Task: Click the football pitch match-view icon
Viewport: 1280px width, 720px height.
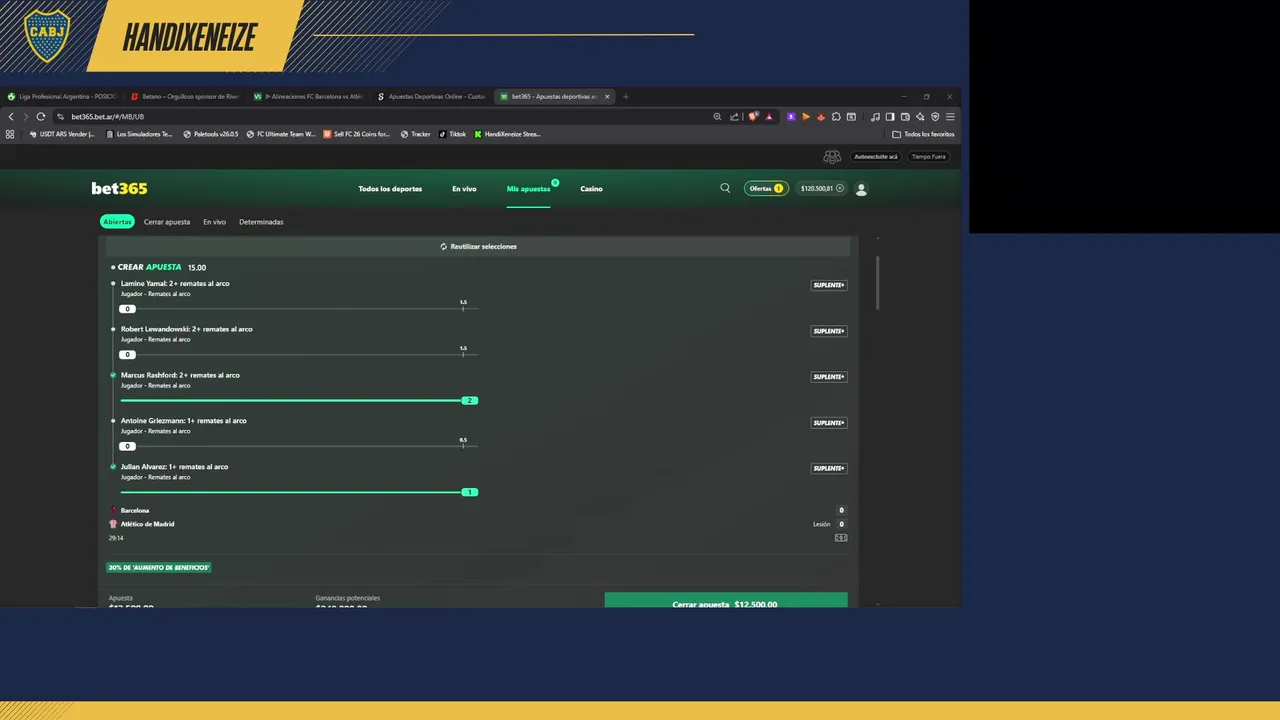Action: click(x=841, y=538)
